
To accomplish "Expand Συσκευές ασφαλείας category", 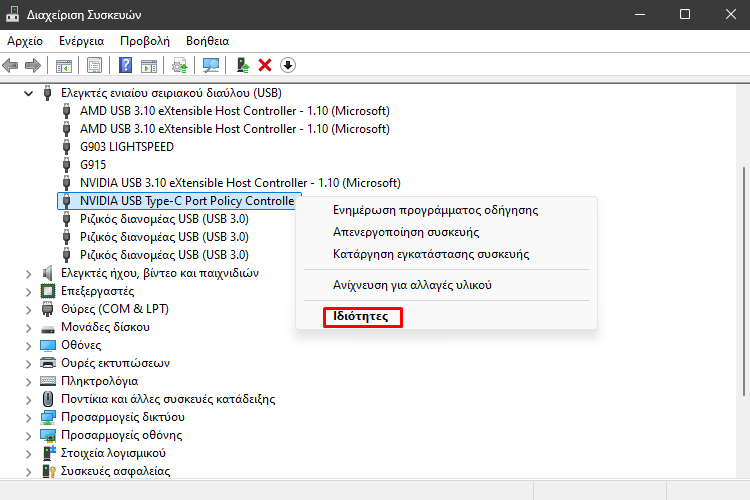I will [29, 472].
